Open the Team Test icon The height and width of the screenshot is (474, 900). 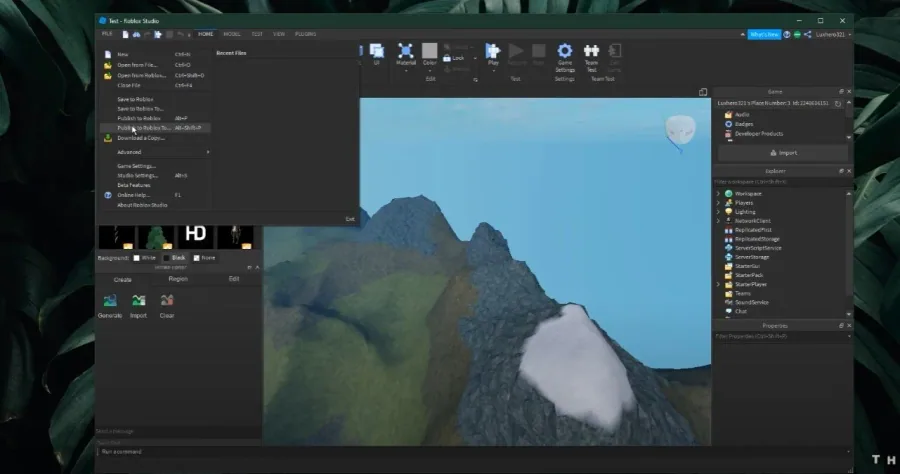tap(591, 51)
